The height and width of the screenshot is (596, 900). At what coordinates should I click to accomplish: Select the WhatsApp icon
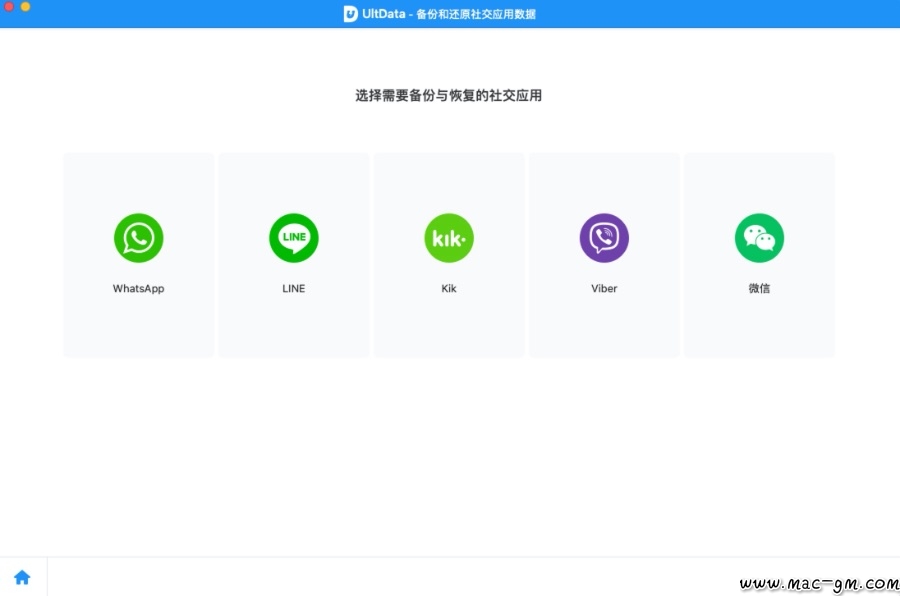tap(138, 238)
